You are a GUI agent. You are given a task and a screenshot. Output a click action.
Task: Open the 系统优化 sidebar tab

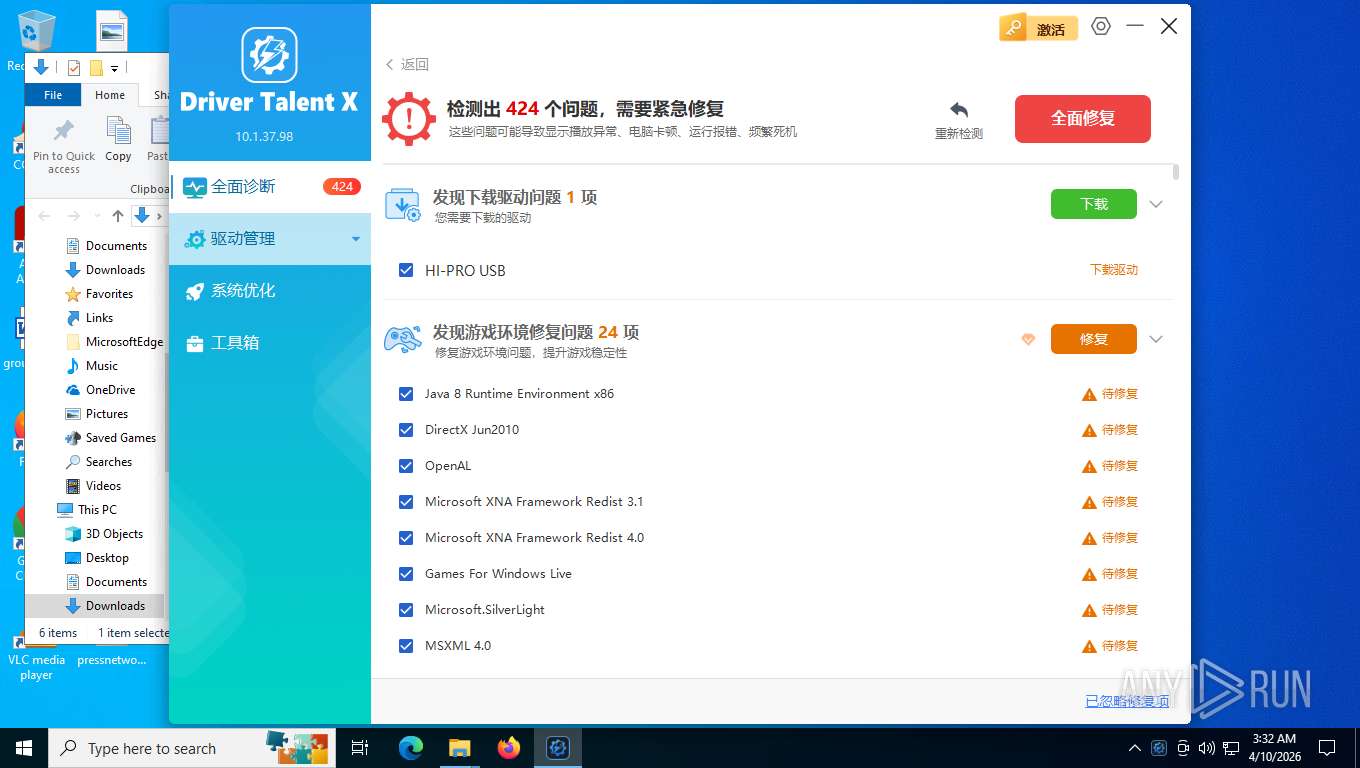tap(270, 291)
